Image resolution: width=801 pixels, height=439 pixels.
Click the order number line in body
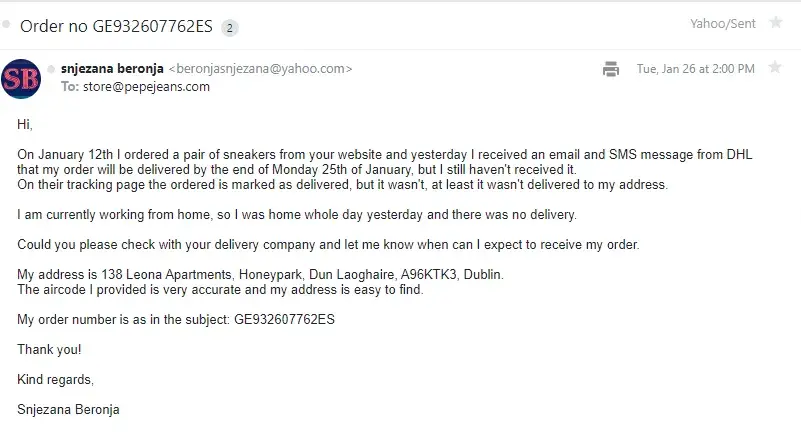tap(176, 319)
